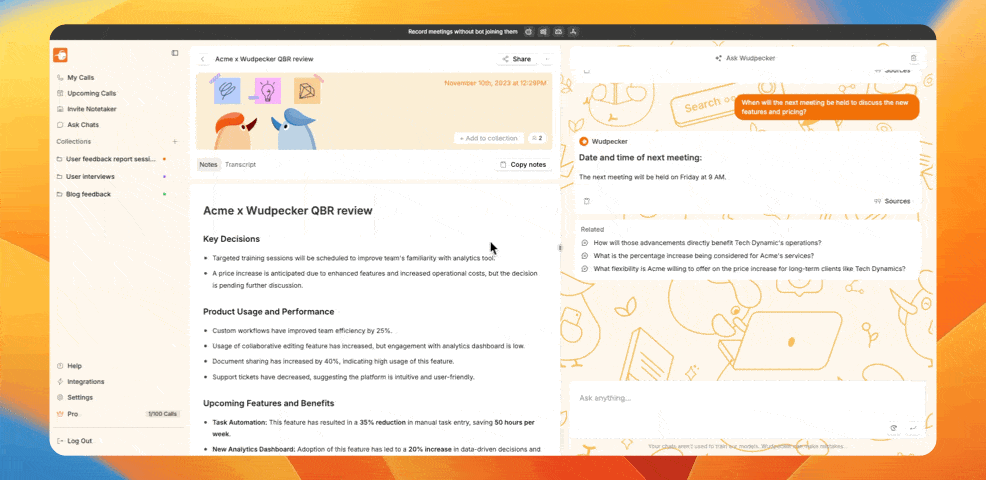The height and width of the screenshot is (480, 986).
Task: Ask about percentage increase for Acme's services
Action: pyautogui.click(x=704, y=255)
